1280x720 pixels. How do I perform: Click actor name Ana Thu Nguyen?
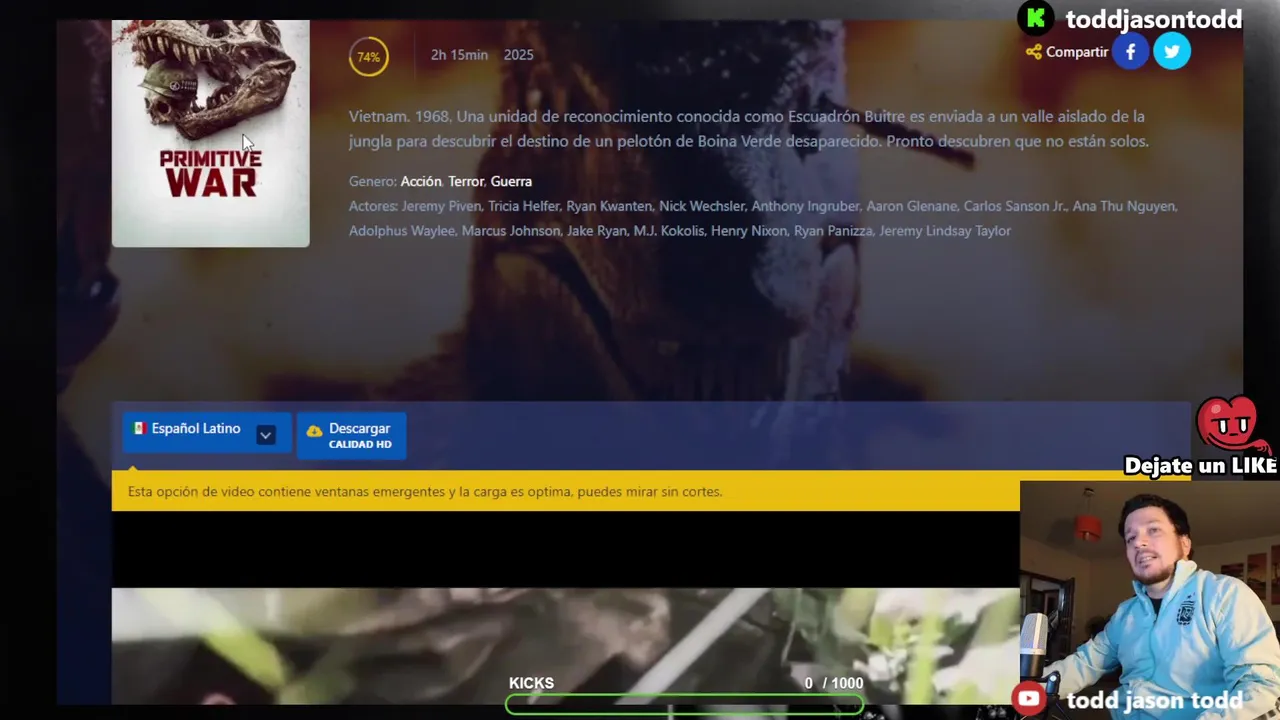tap(1124, 206)
